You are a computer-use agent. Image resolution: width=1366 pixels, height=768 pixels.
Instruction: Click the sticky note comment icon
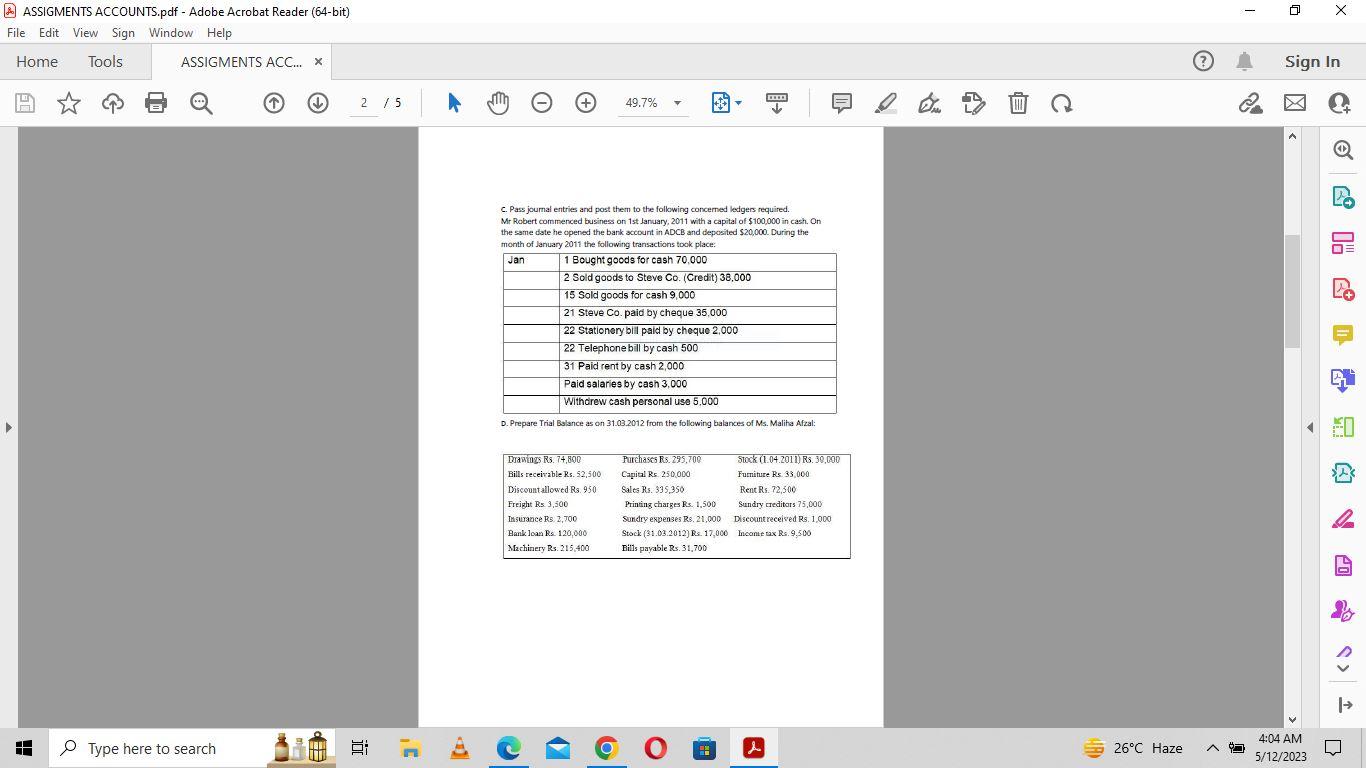[x=841, y=103]
